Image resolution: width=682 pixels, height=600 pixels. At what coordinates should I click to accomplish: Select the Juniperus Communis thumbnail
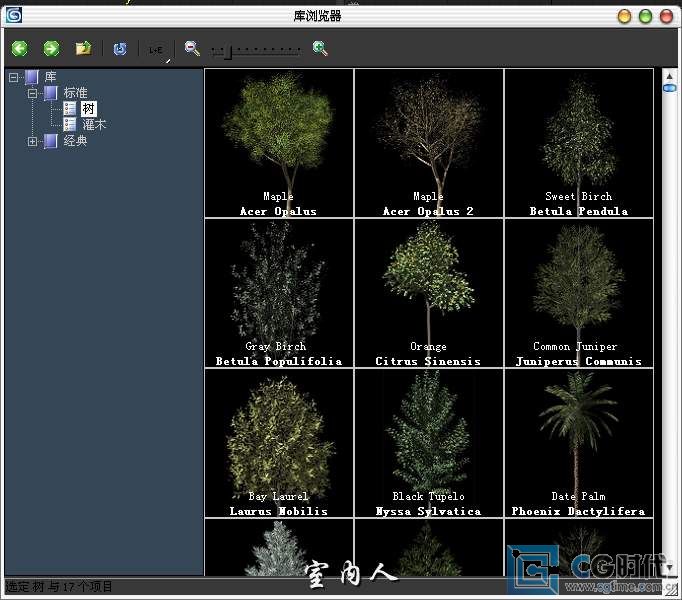click(x=579, y=293)
